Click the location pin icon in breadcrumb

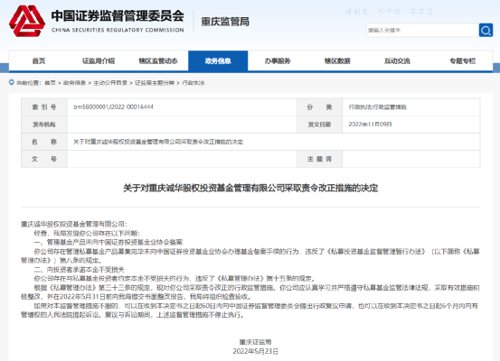click(x=12, y=82)
